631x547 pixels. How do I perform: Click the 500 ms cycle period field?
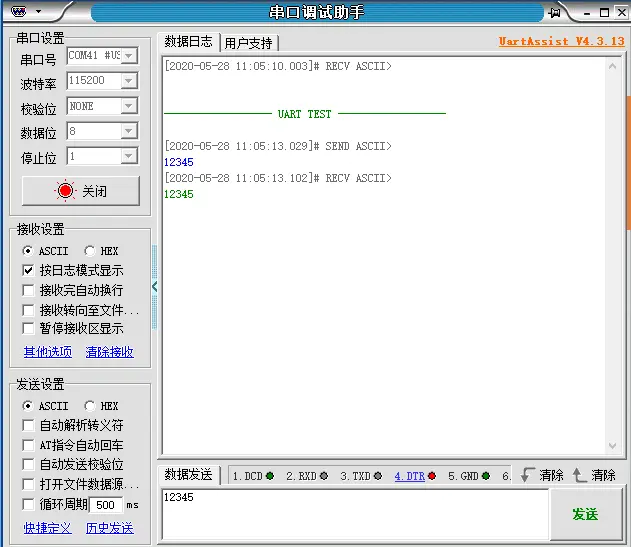[x=105, y=505]
